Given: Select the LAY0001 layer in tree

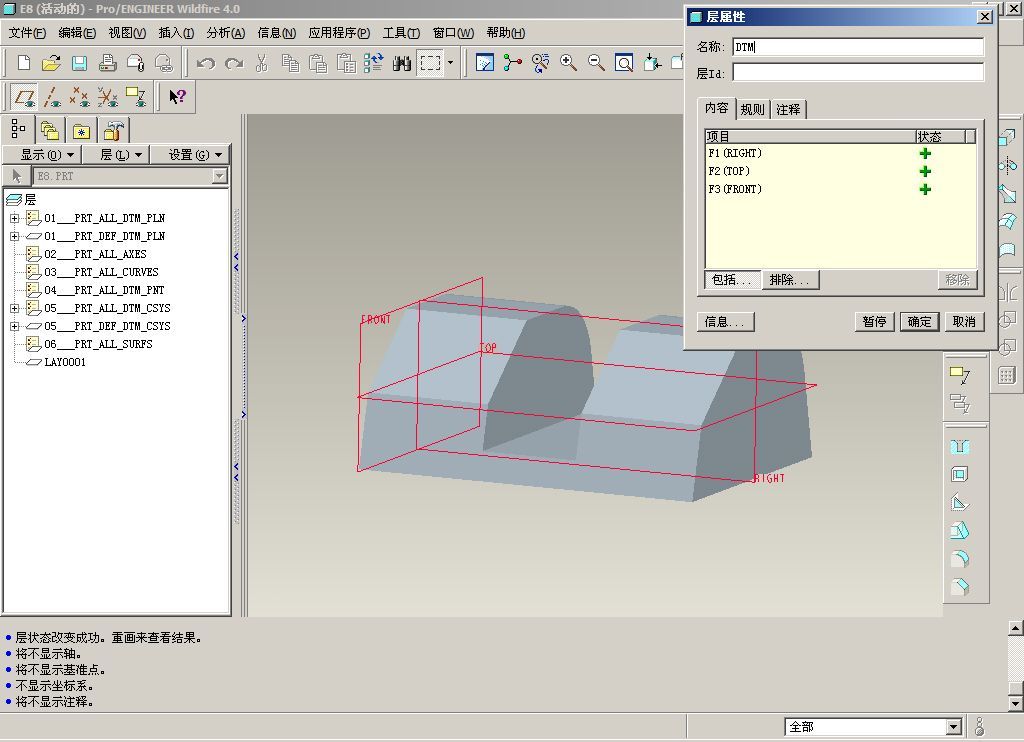Looking at the screenshot, I should coord(65,363).
